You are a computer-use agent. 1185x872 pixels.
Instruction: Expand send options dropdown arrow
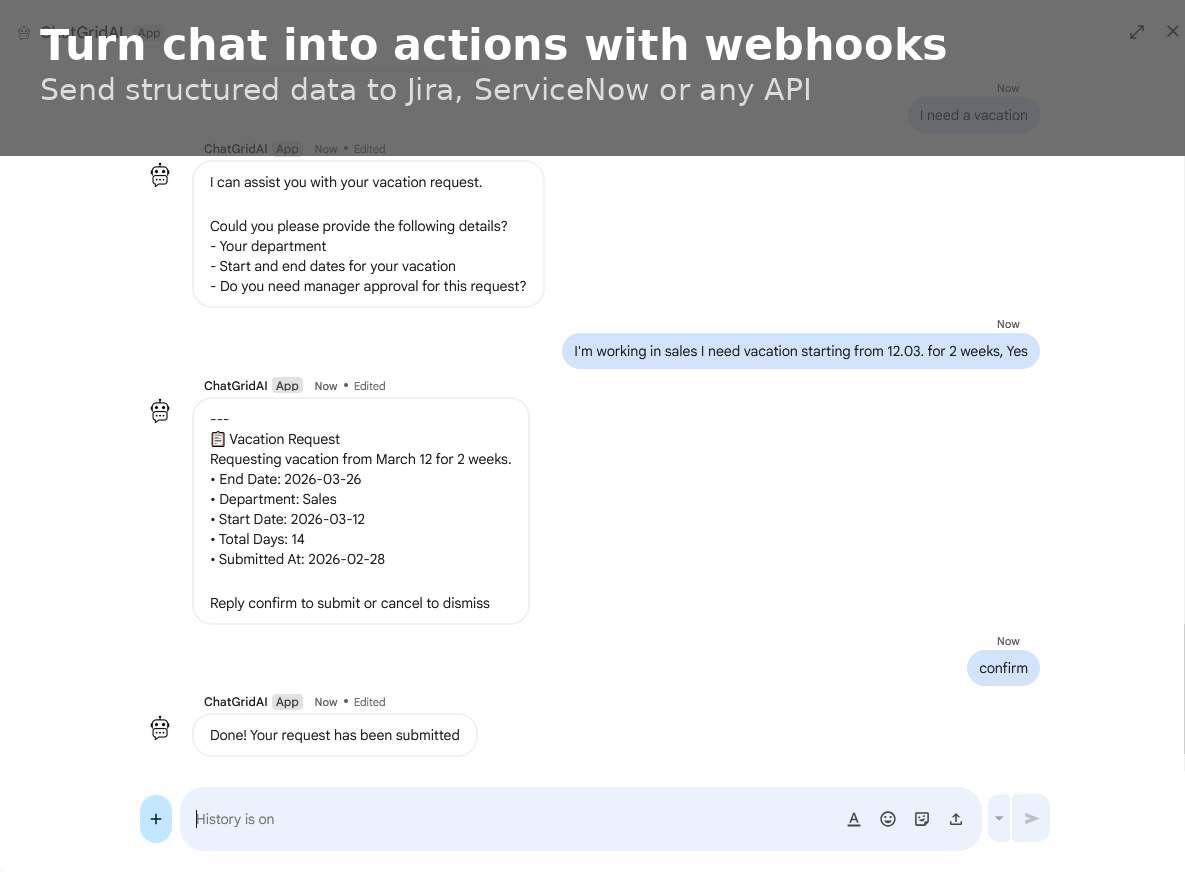999,818
